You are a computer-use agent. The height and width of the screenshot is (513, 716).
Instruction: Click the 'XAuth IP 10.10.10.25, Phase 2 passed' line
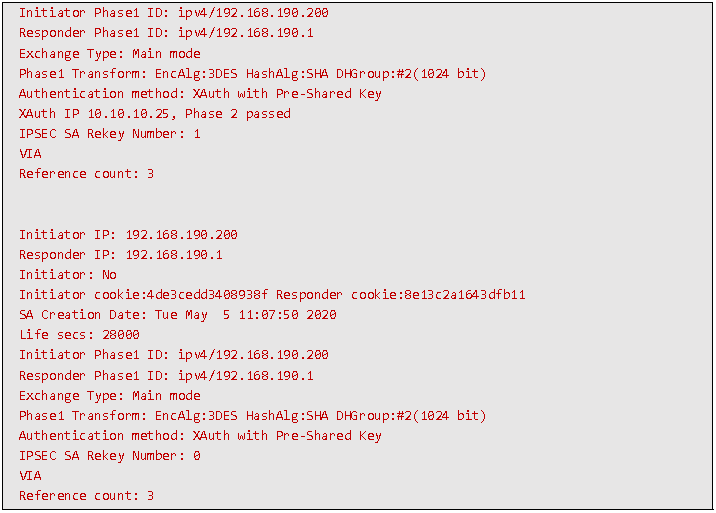(x=155, y=114)
